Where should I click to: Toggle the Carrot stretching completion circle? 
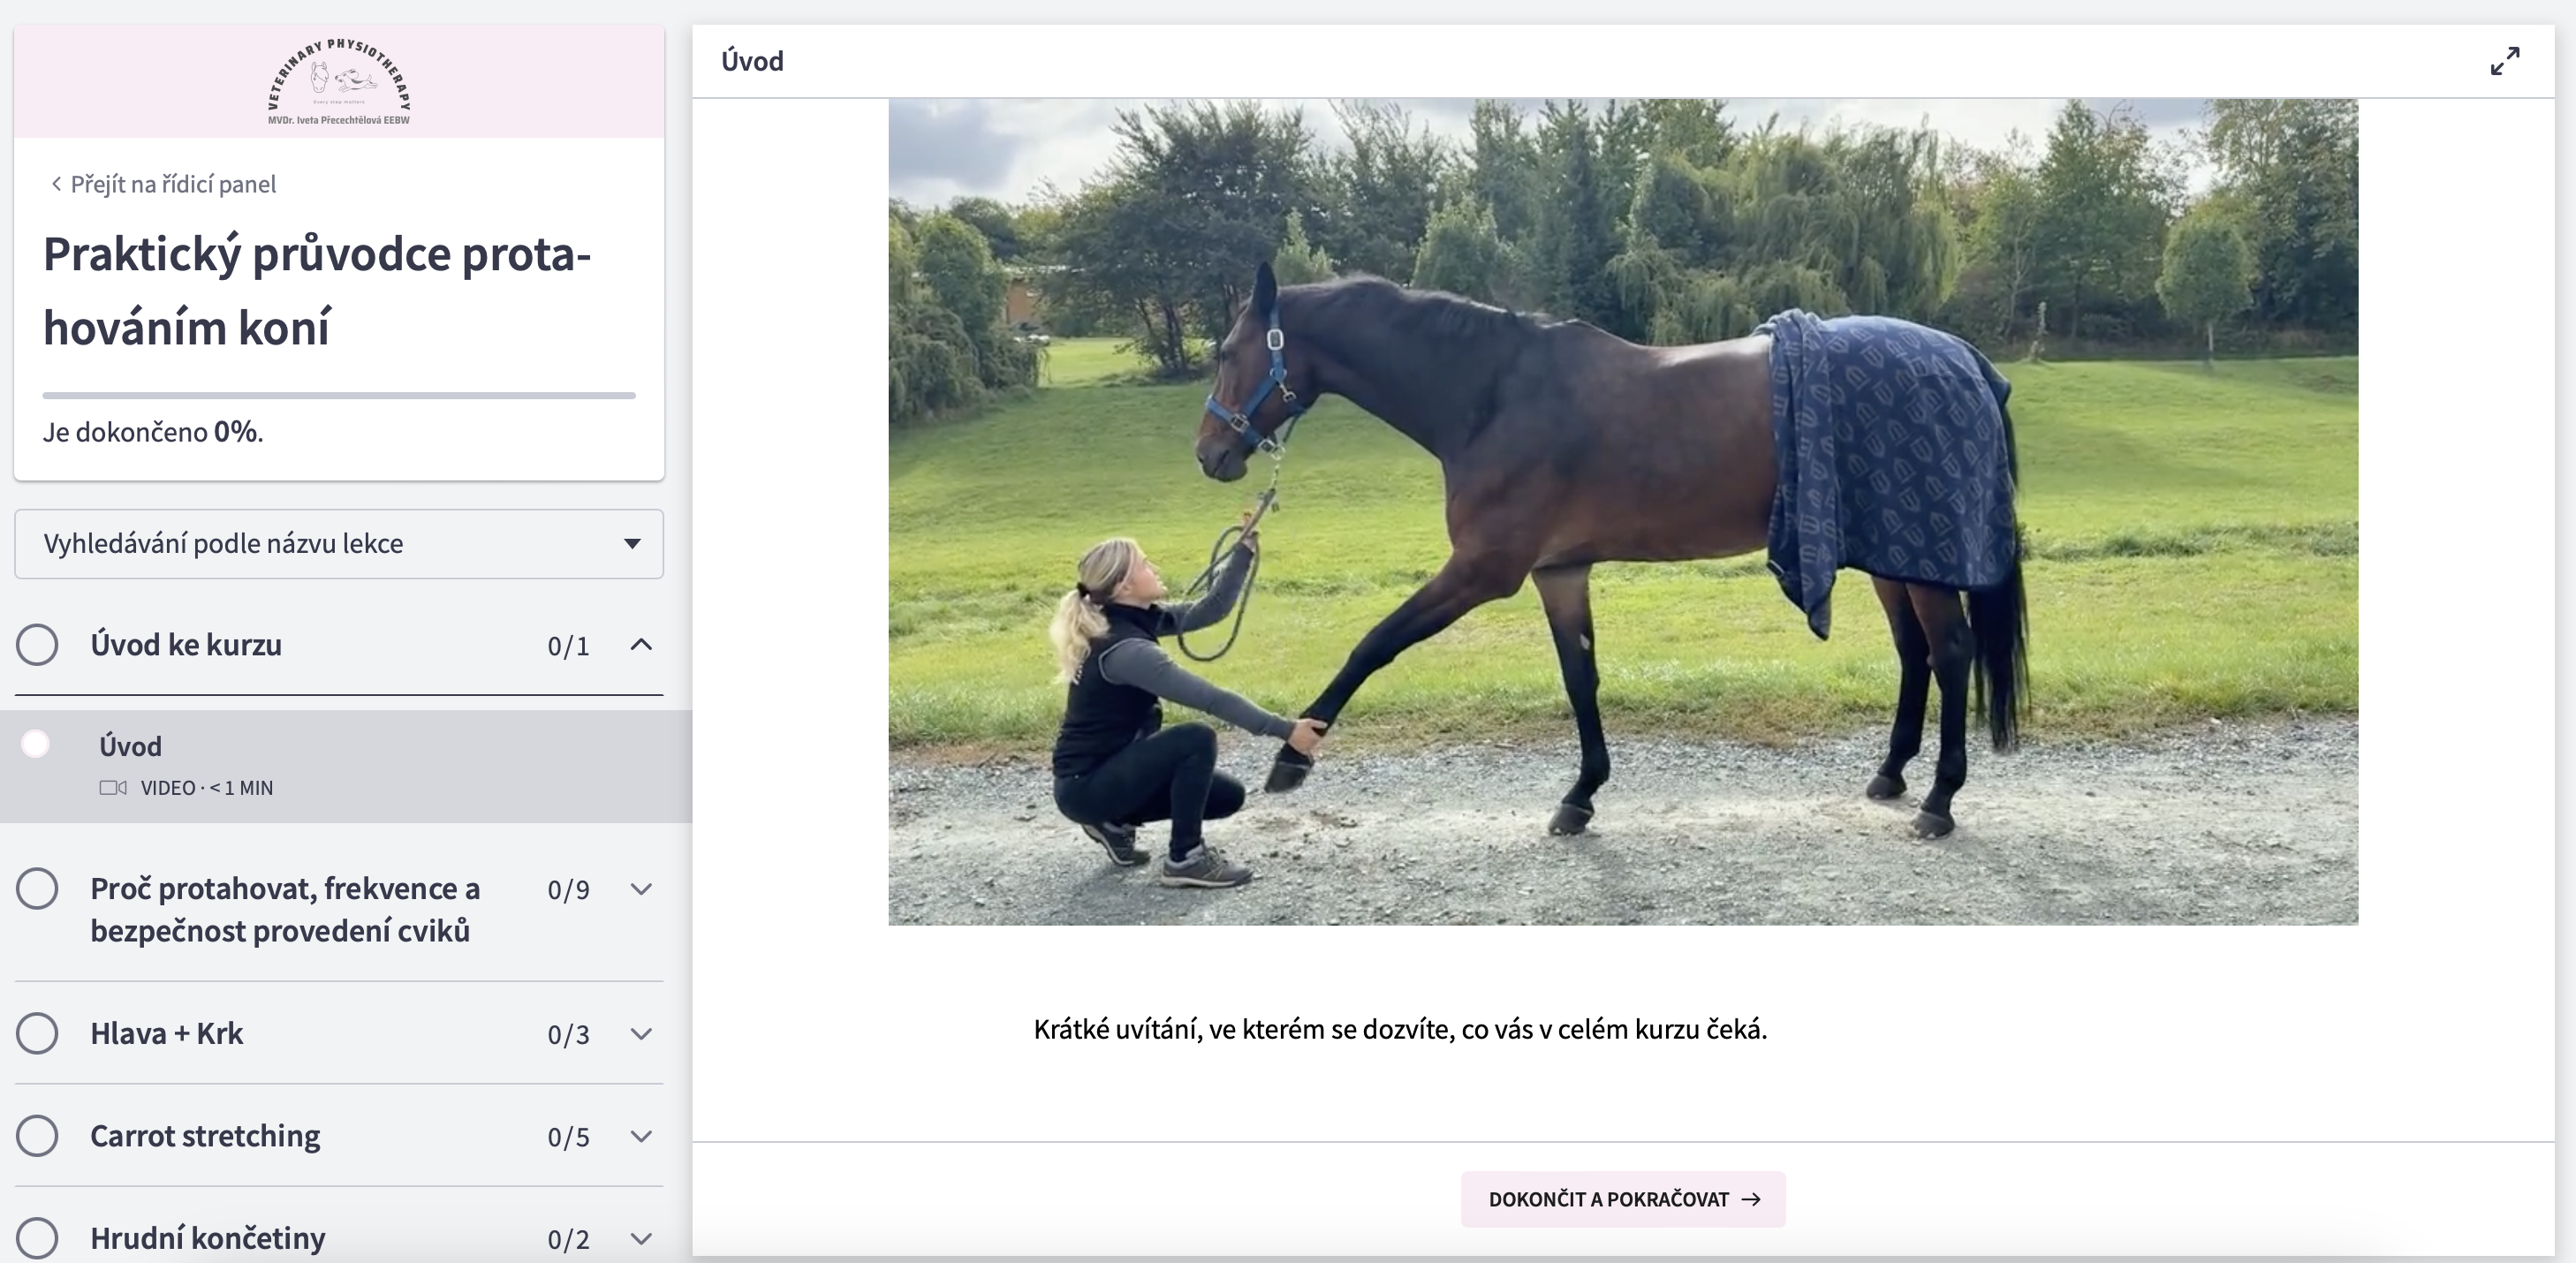tap(37, 1136)
